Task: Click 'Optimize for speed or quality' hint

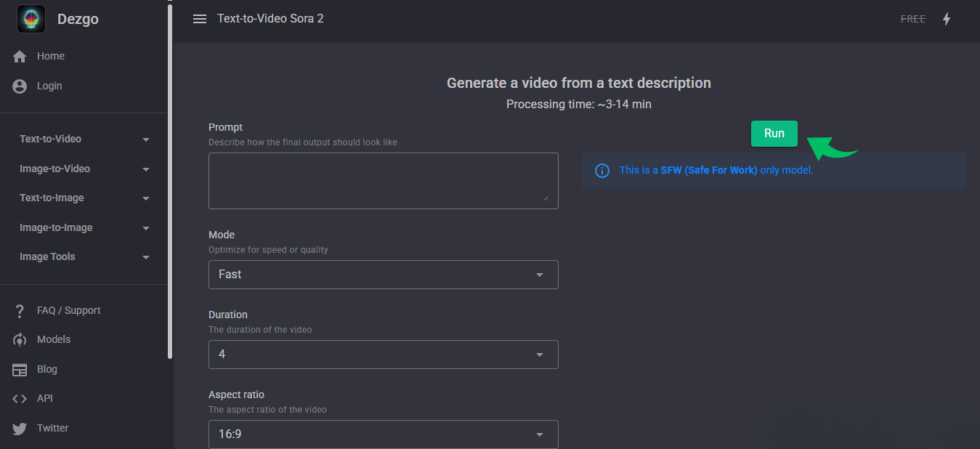Action: point(268,250)
